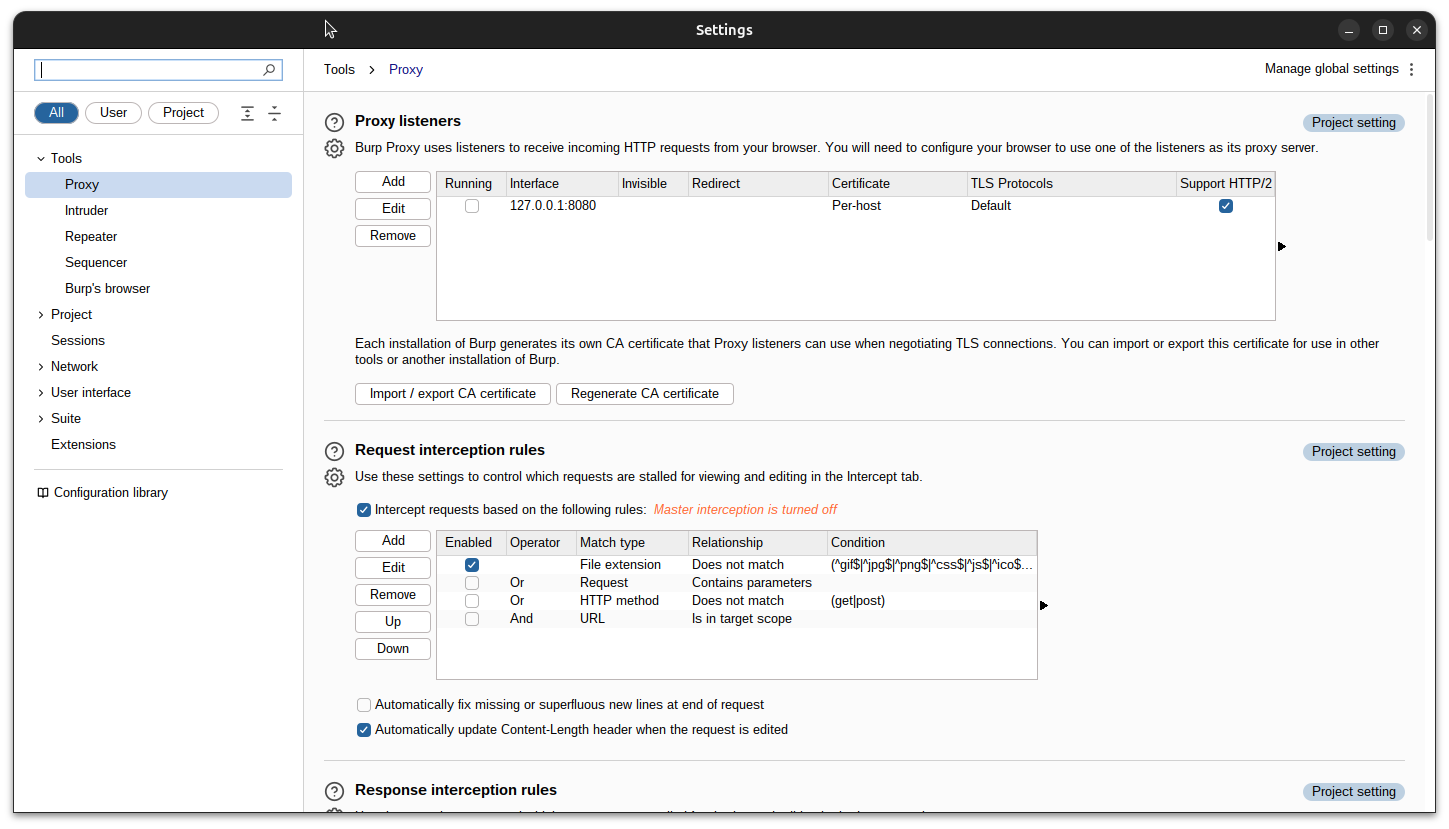This screenshot has width=1449, height=829.
Task: Select Proxy in the settings tree
Action: (158, 185)
